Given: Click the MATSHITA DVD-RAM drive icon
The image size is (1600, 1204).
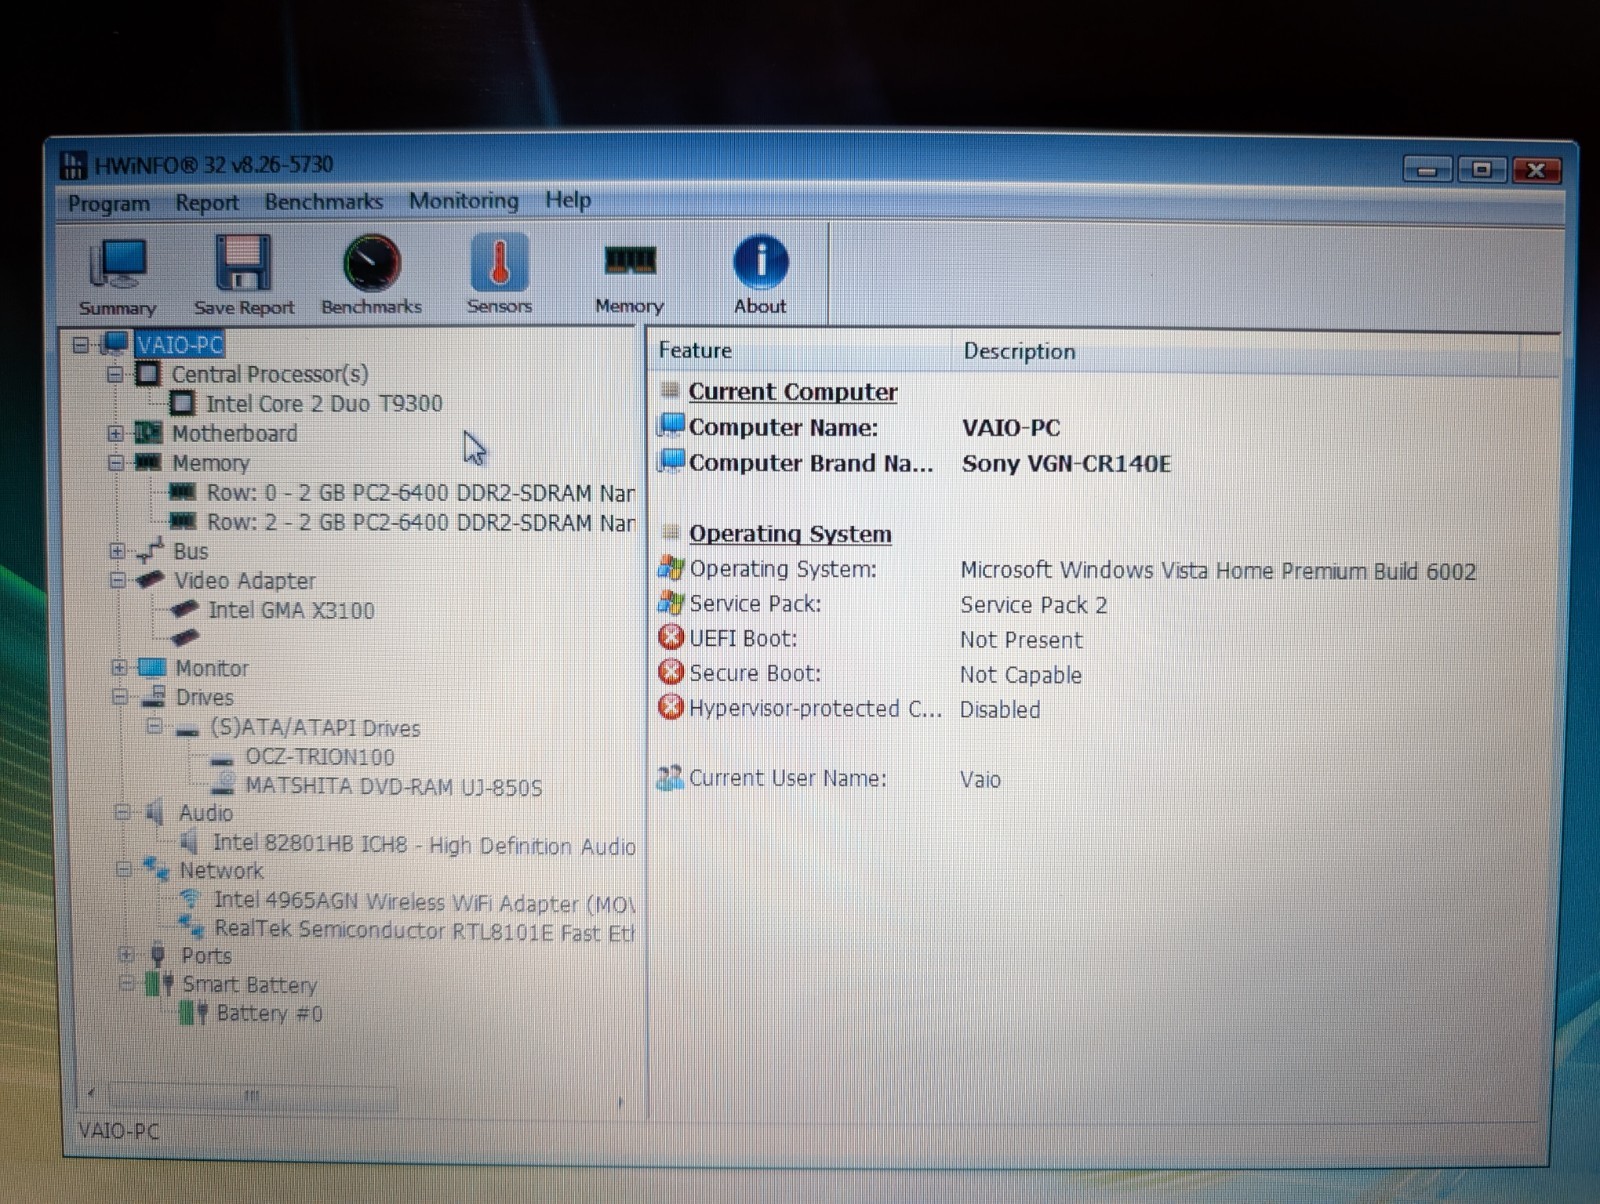Looking at the screenshot, I should (225, 785).
